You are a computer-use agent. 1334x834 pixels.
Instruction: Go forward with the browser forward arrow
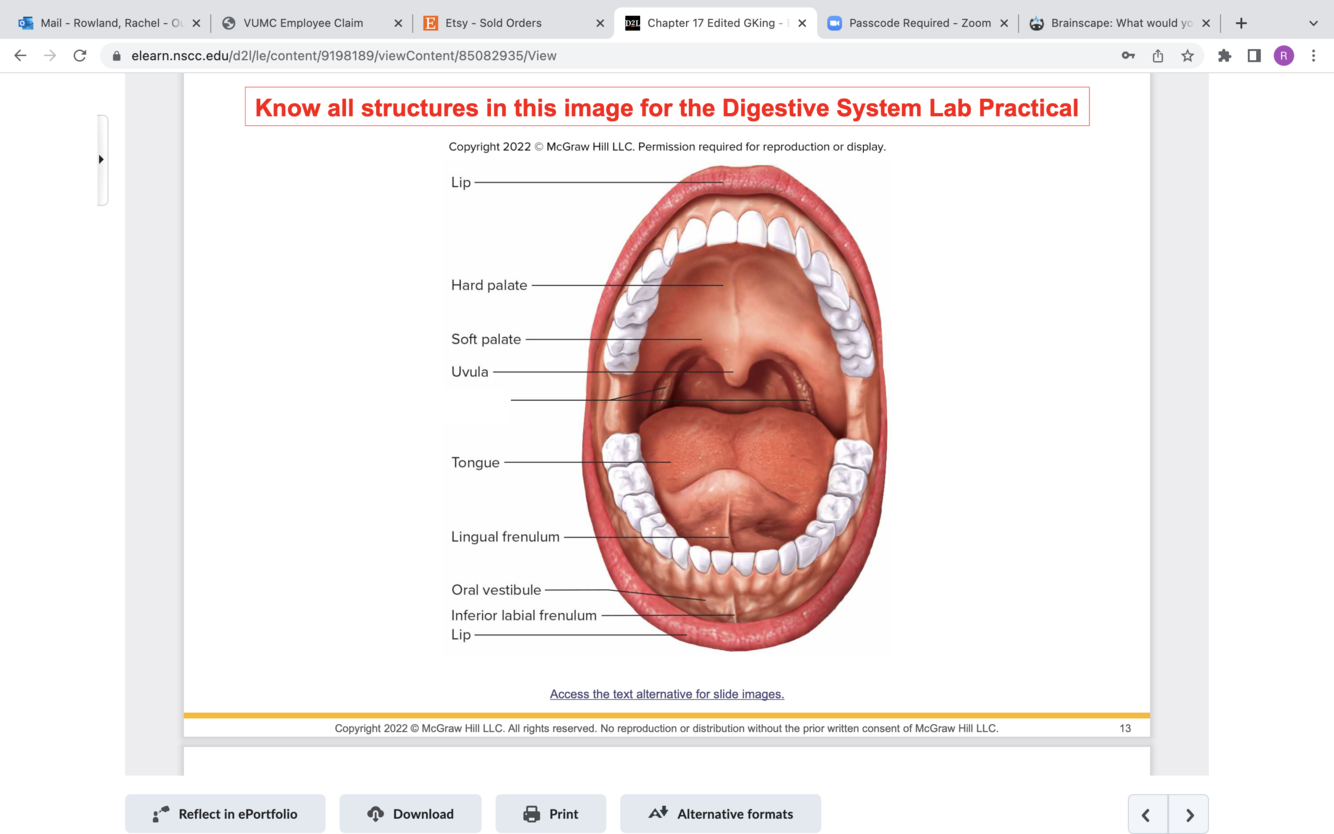click(x=50, y=56)
